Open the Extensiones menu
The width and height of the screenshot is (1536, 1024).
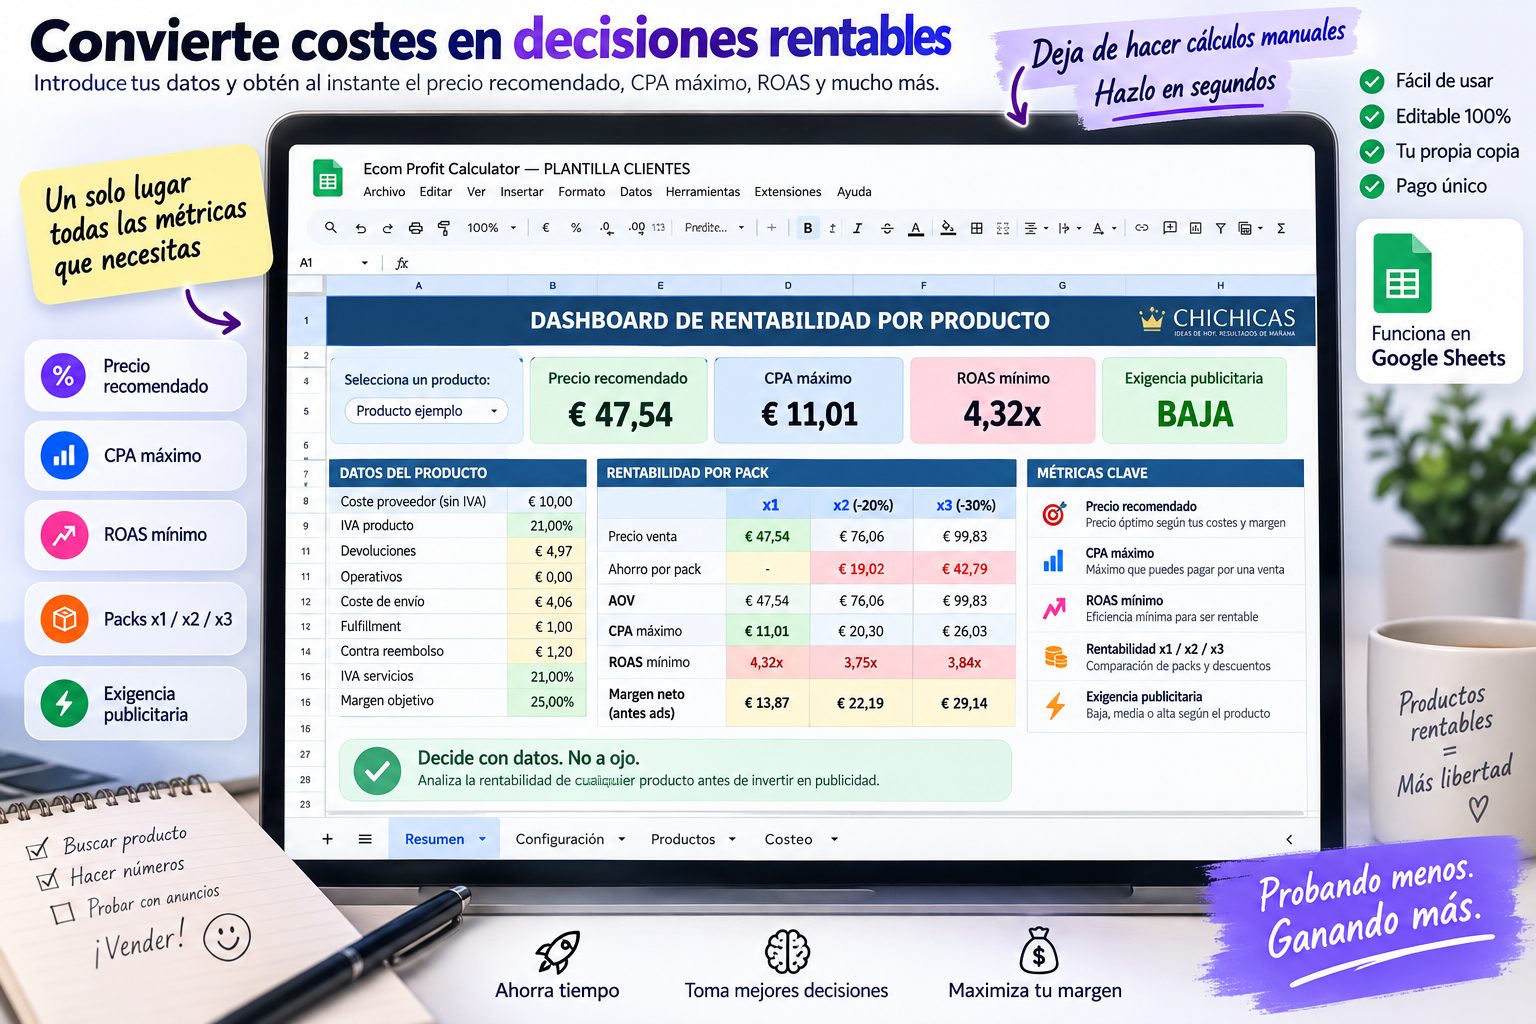(788, 192)
